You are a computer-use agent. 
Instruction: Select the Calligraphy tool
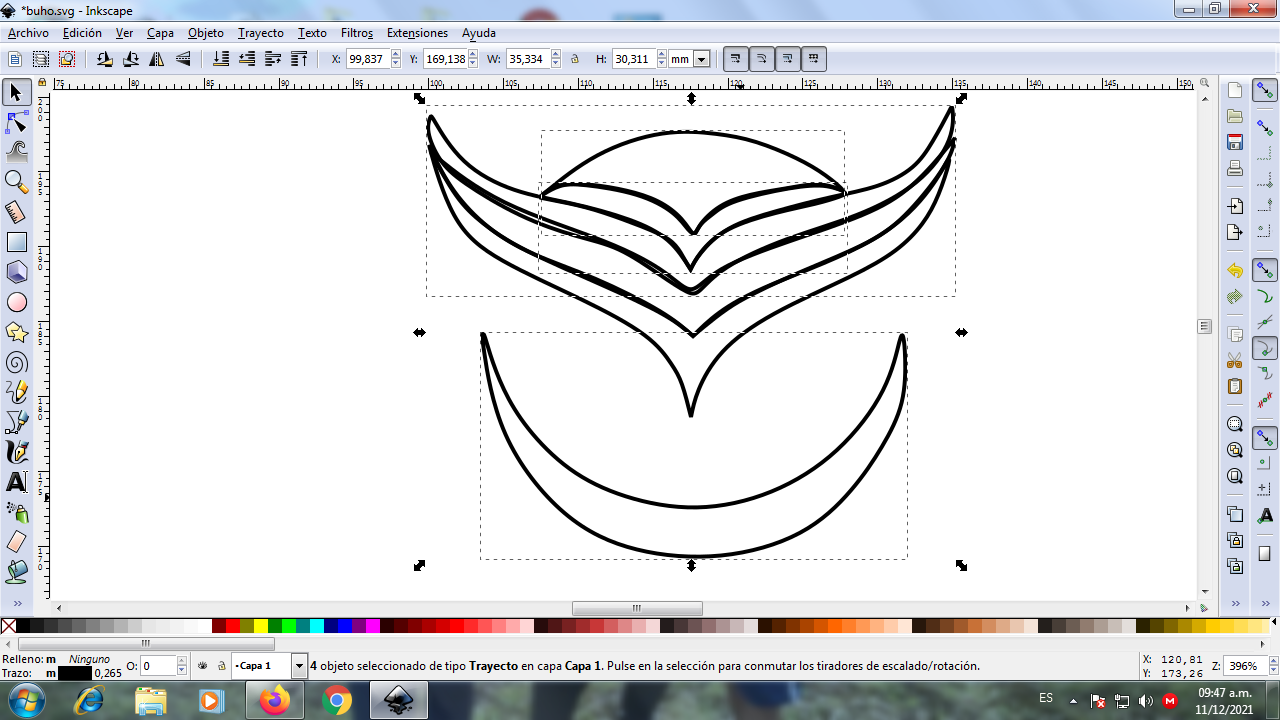click(16, 452)
